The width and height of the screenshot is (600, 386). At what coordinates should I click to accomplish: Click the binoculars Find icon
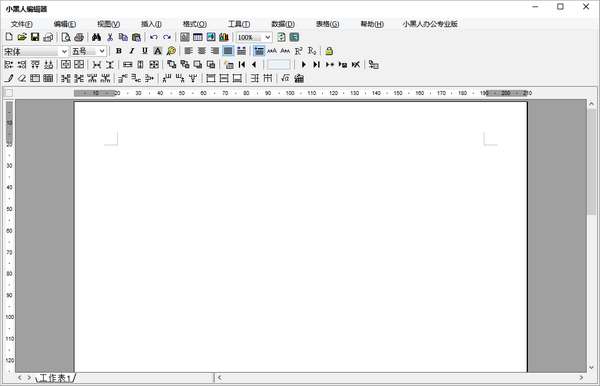tap(96, 37)
